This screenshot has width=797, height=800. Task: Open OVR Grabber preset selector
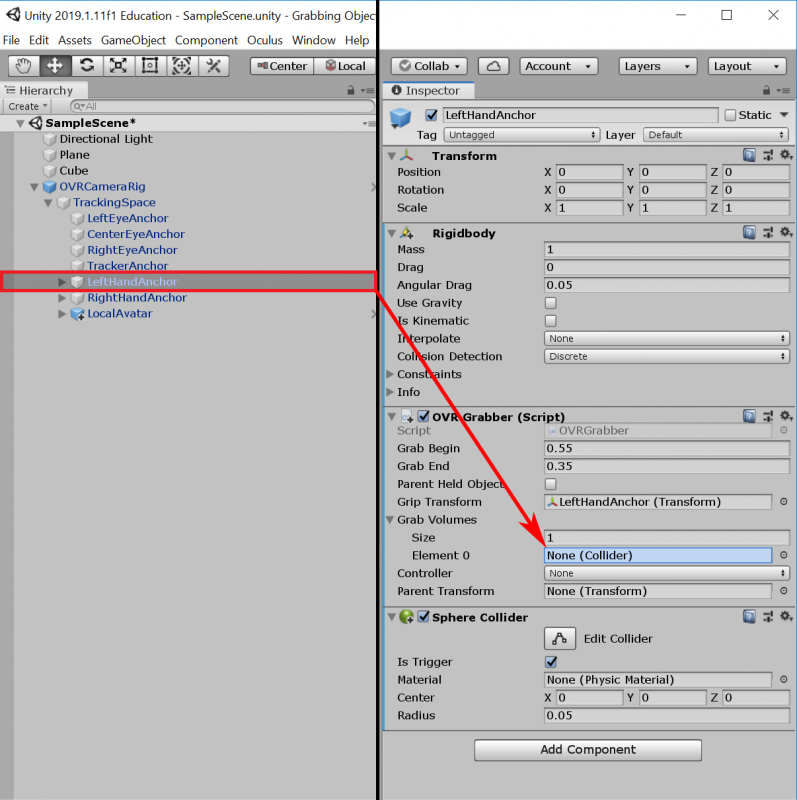(x=768, y=416)
